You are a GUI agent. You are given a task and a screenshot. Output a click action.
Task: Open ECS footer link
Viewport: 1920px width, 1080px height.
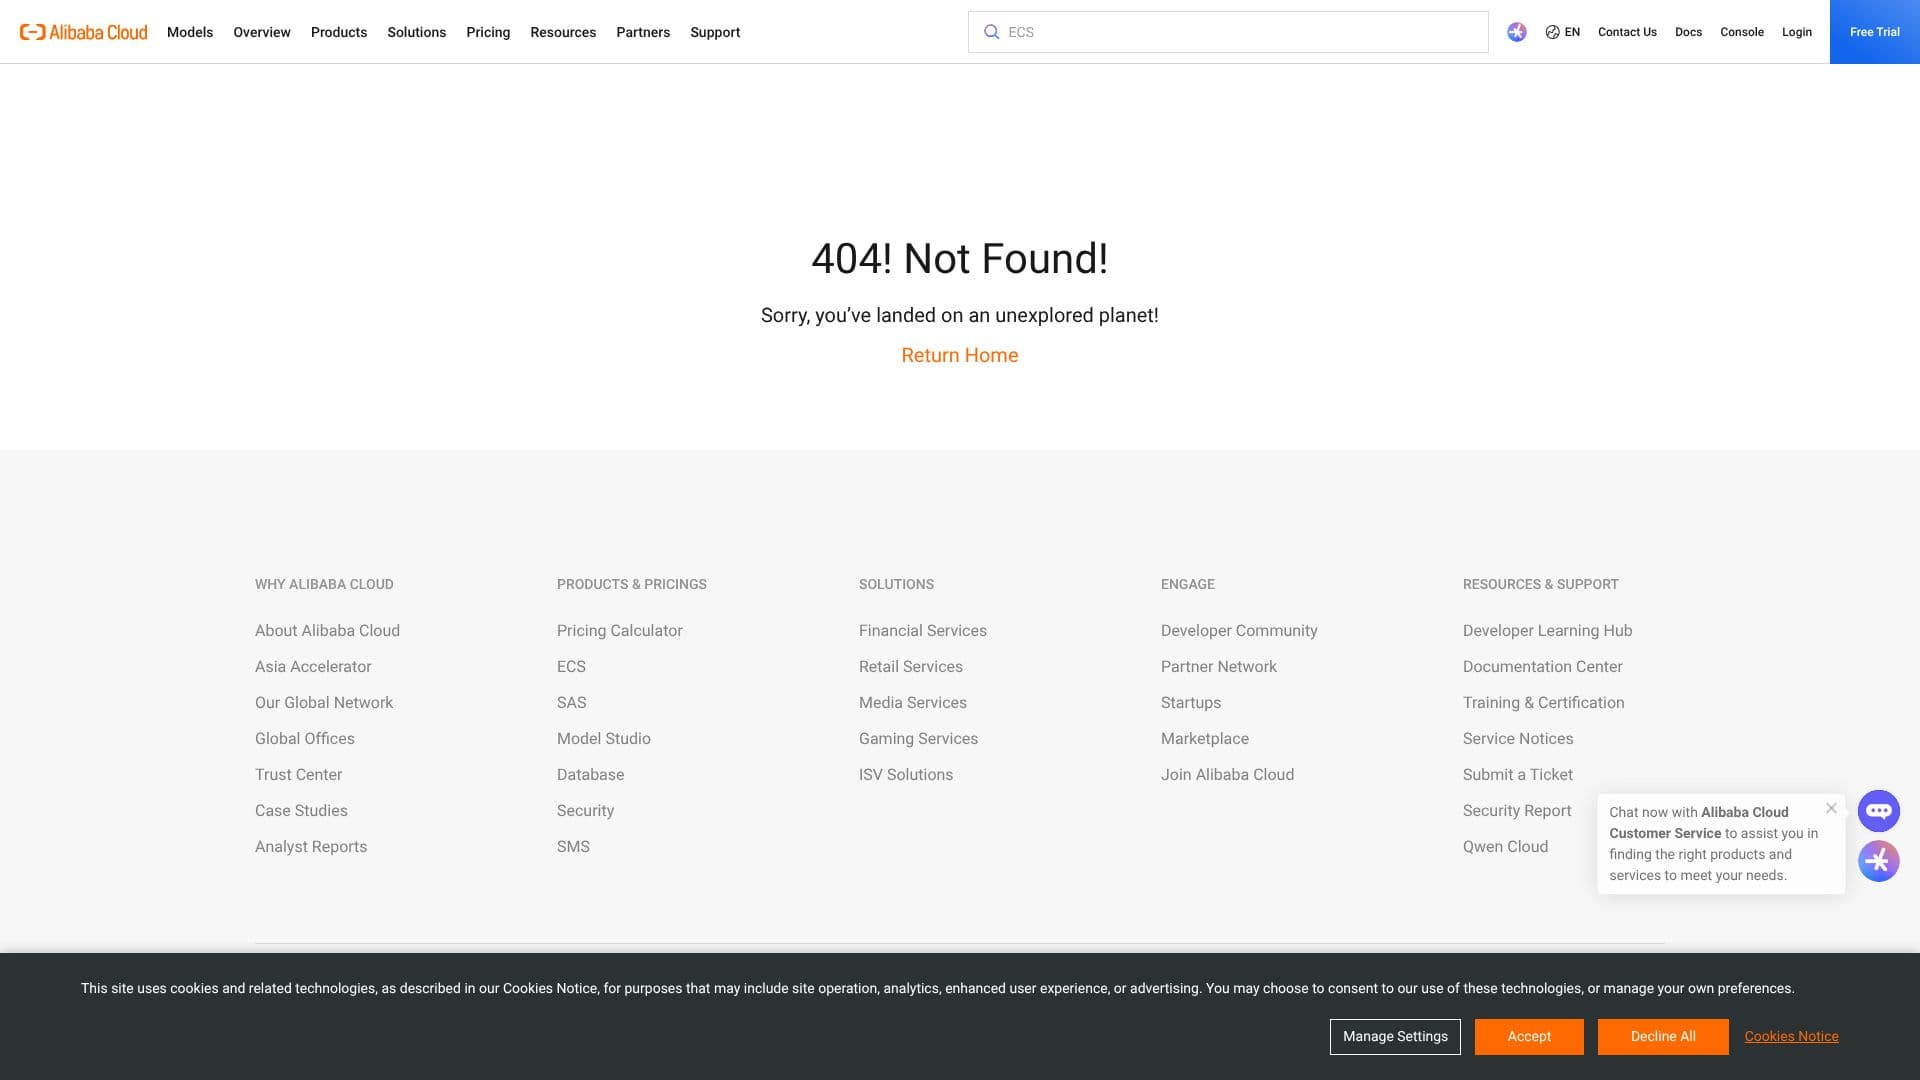point(571,667)
